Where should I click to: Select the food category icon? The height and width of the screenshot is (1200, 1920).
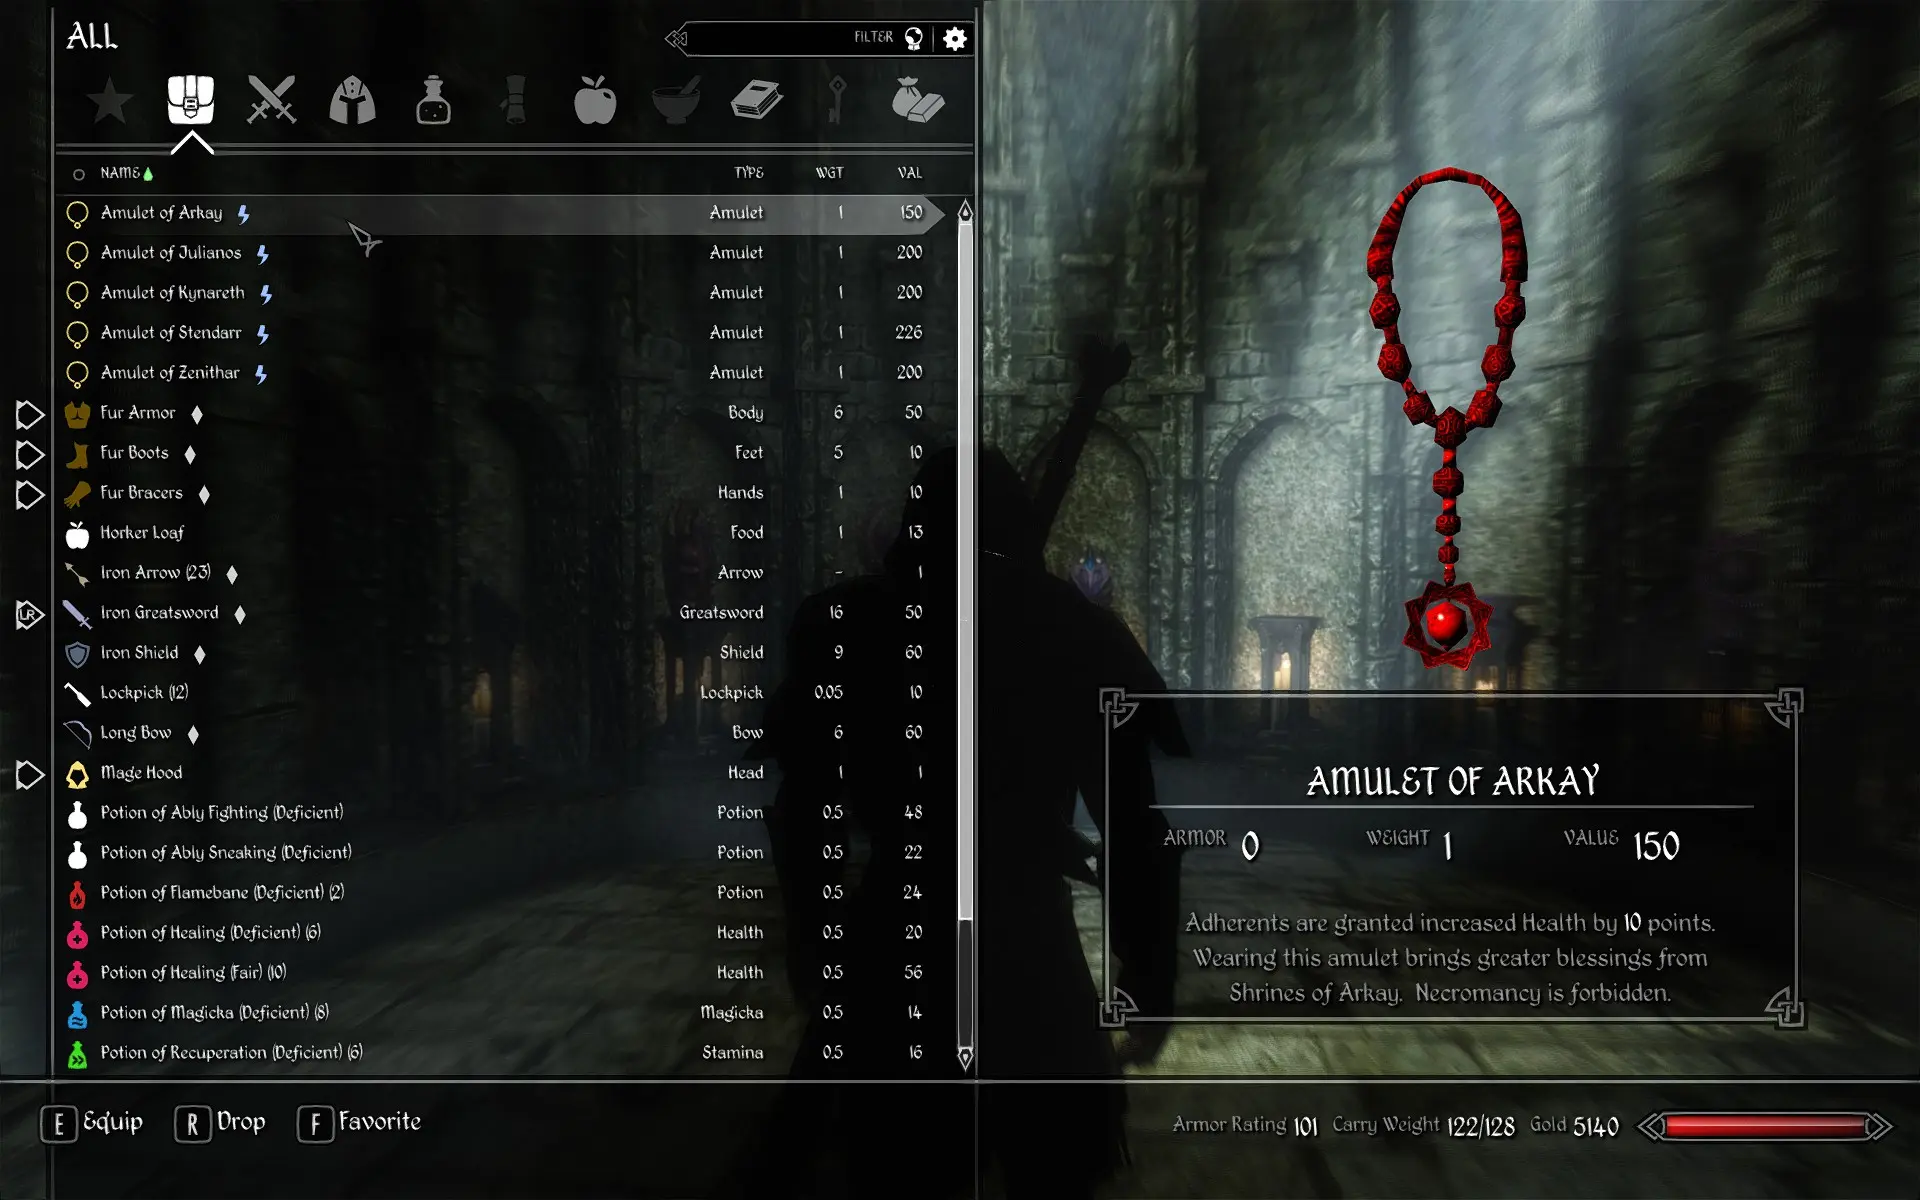(x=593, y=98)
